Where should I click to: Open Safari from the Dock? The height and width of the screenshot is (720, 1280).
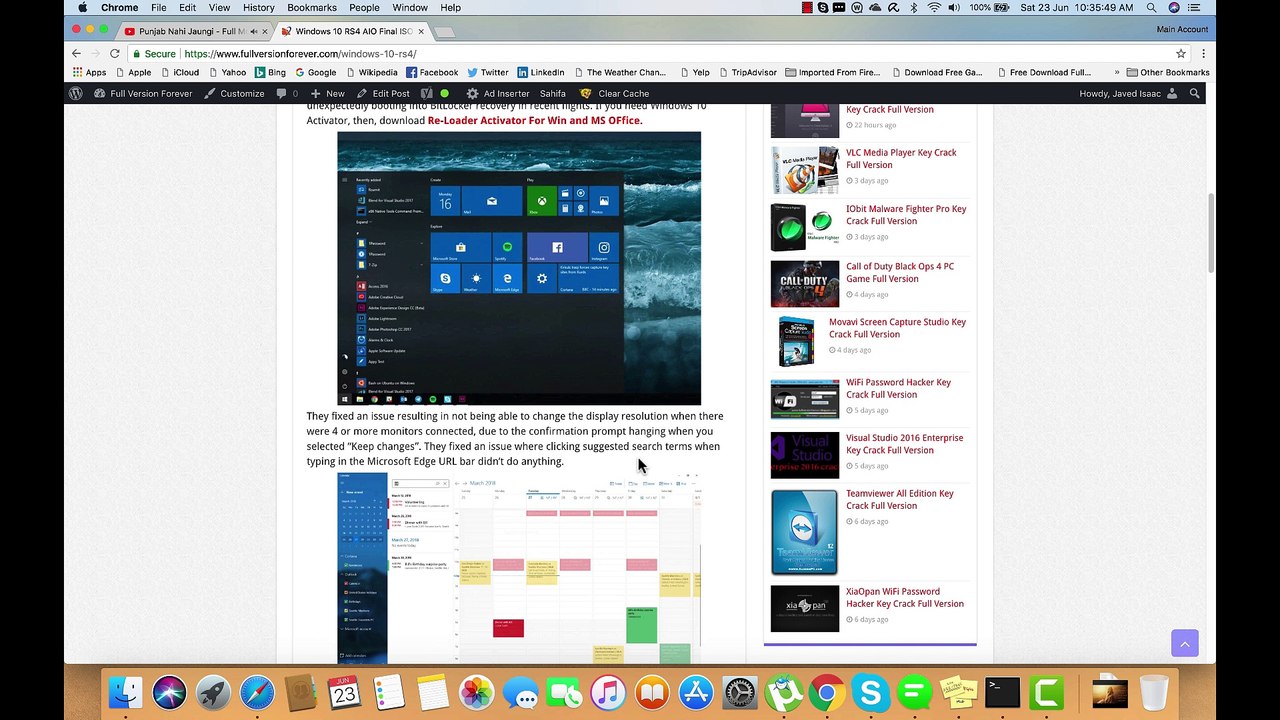click(257, 692)
